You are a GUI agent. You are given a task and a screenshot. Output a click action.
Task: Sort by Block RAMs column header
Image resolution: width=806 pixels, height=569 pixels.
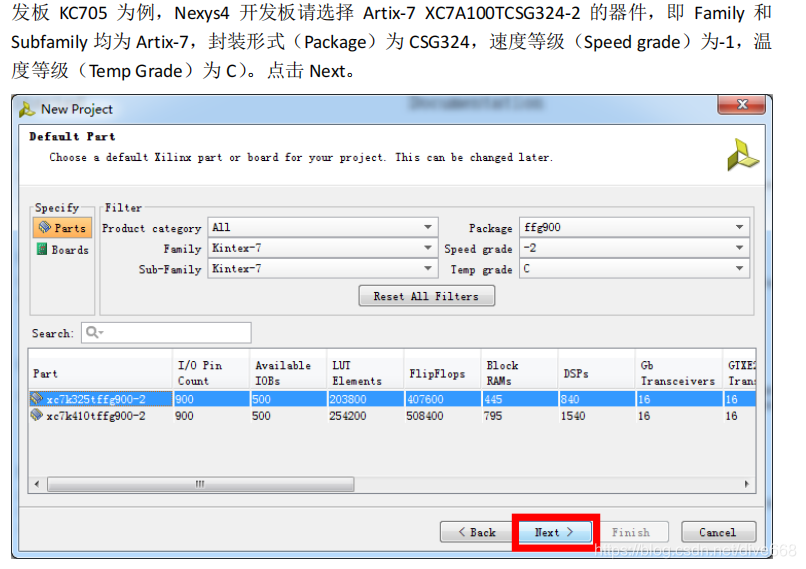pyautogui.click(x=519, y=373)
